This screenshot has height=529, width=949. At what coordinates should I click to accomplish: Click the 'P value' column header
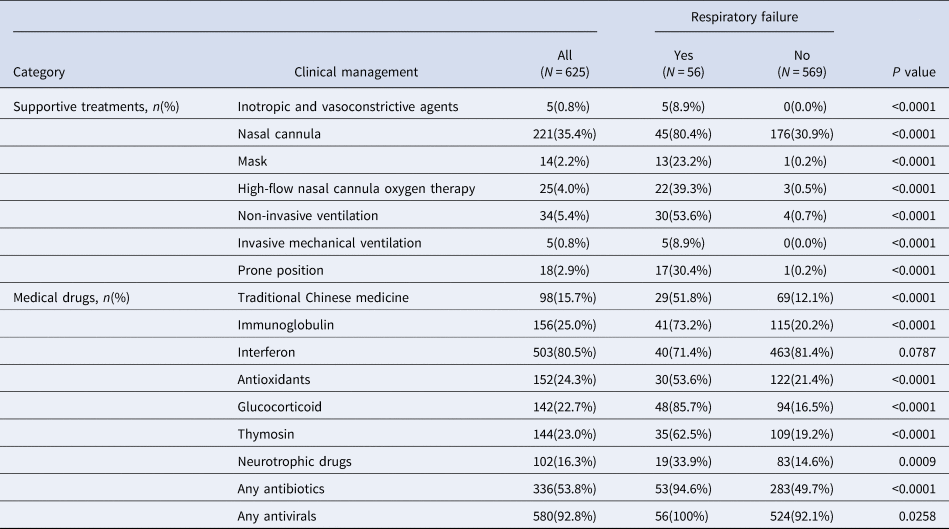tap(913, 72)
